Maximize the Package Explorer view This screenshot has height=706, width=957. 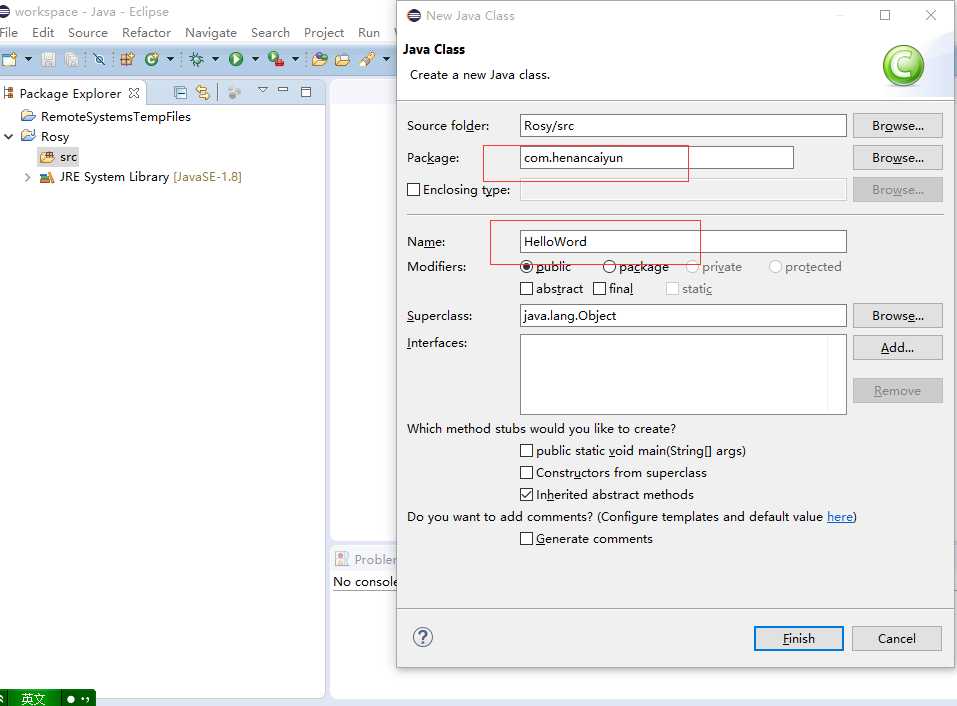point(306,92)
